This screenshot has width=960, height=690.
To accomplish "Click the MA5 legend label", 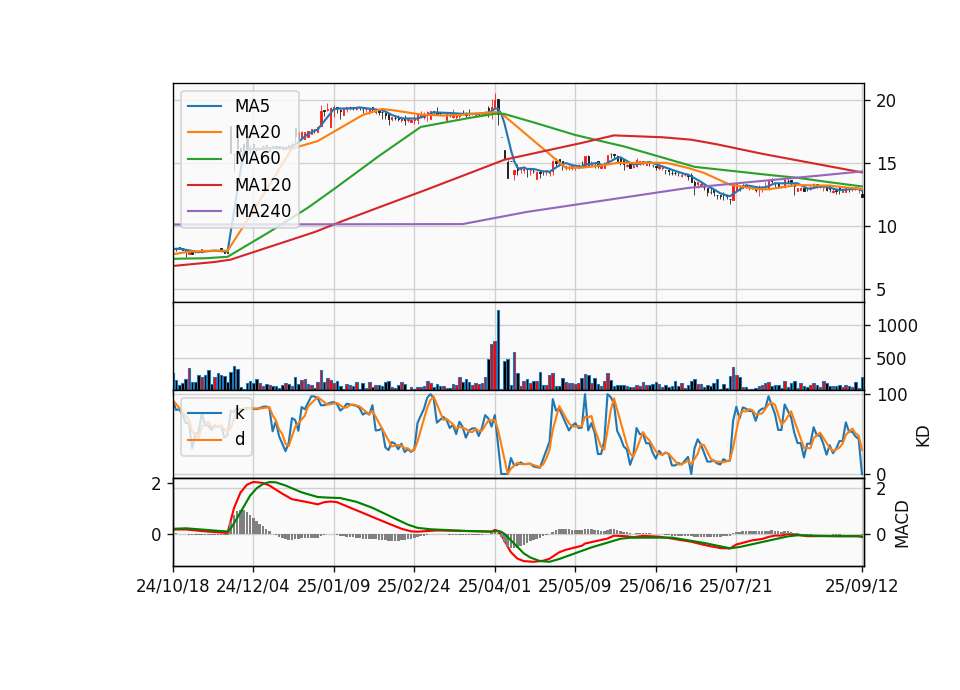I will 252,106.
